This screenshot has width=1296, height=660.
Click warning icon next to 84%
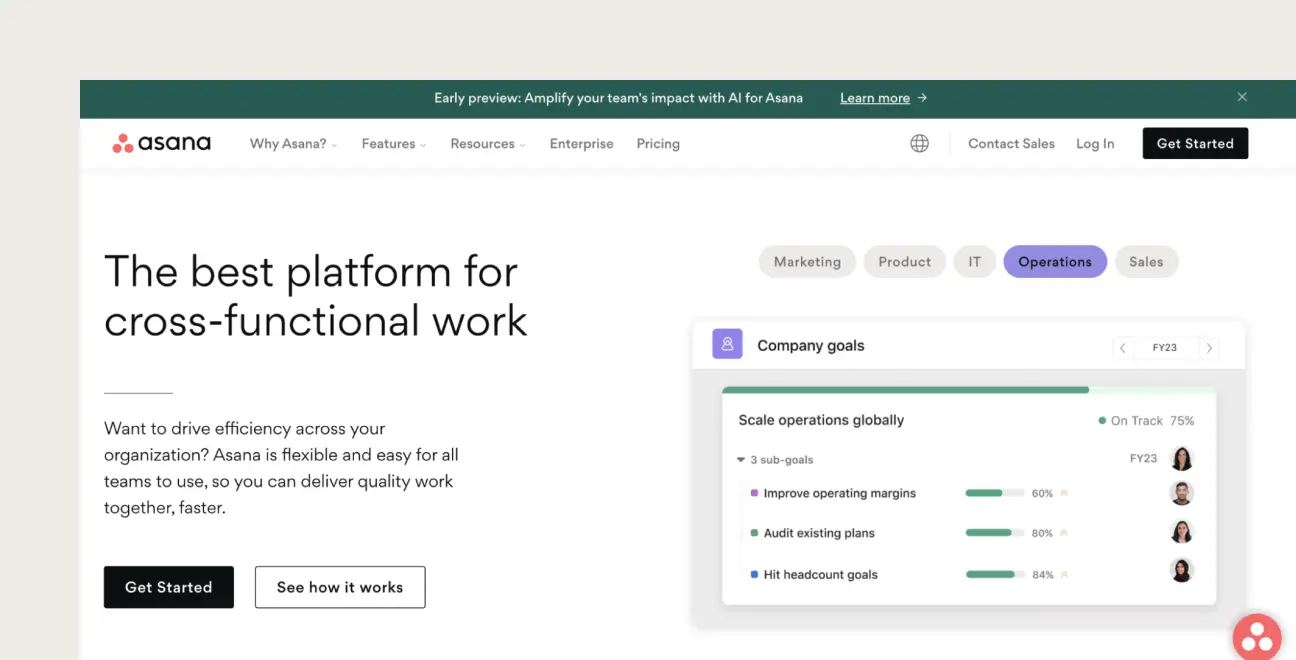(x=1064, y=575)
